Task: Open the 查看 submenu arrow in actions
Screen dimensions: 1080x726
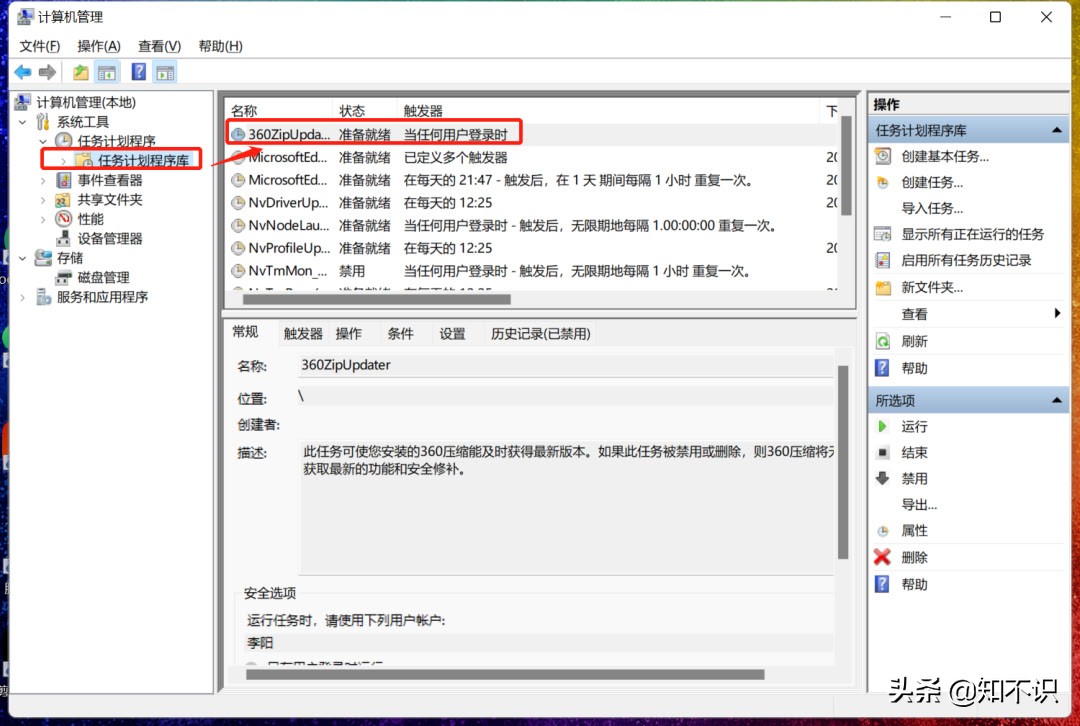Action: (1057, 313)
